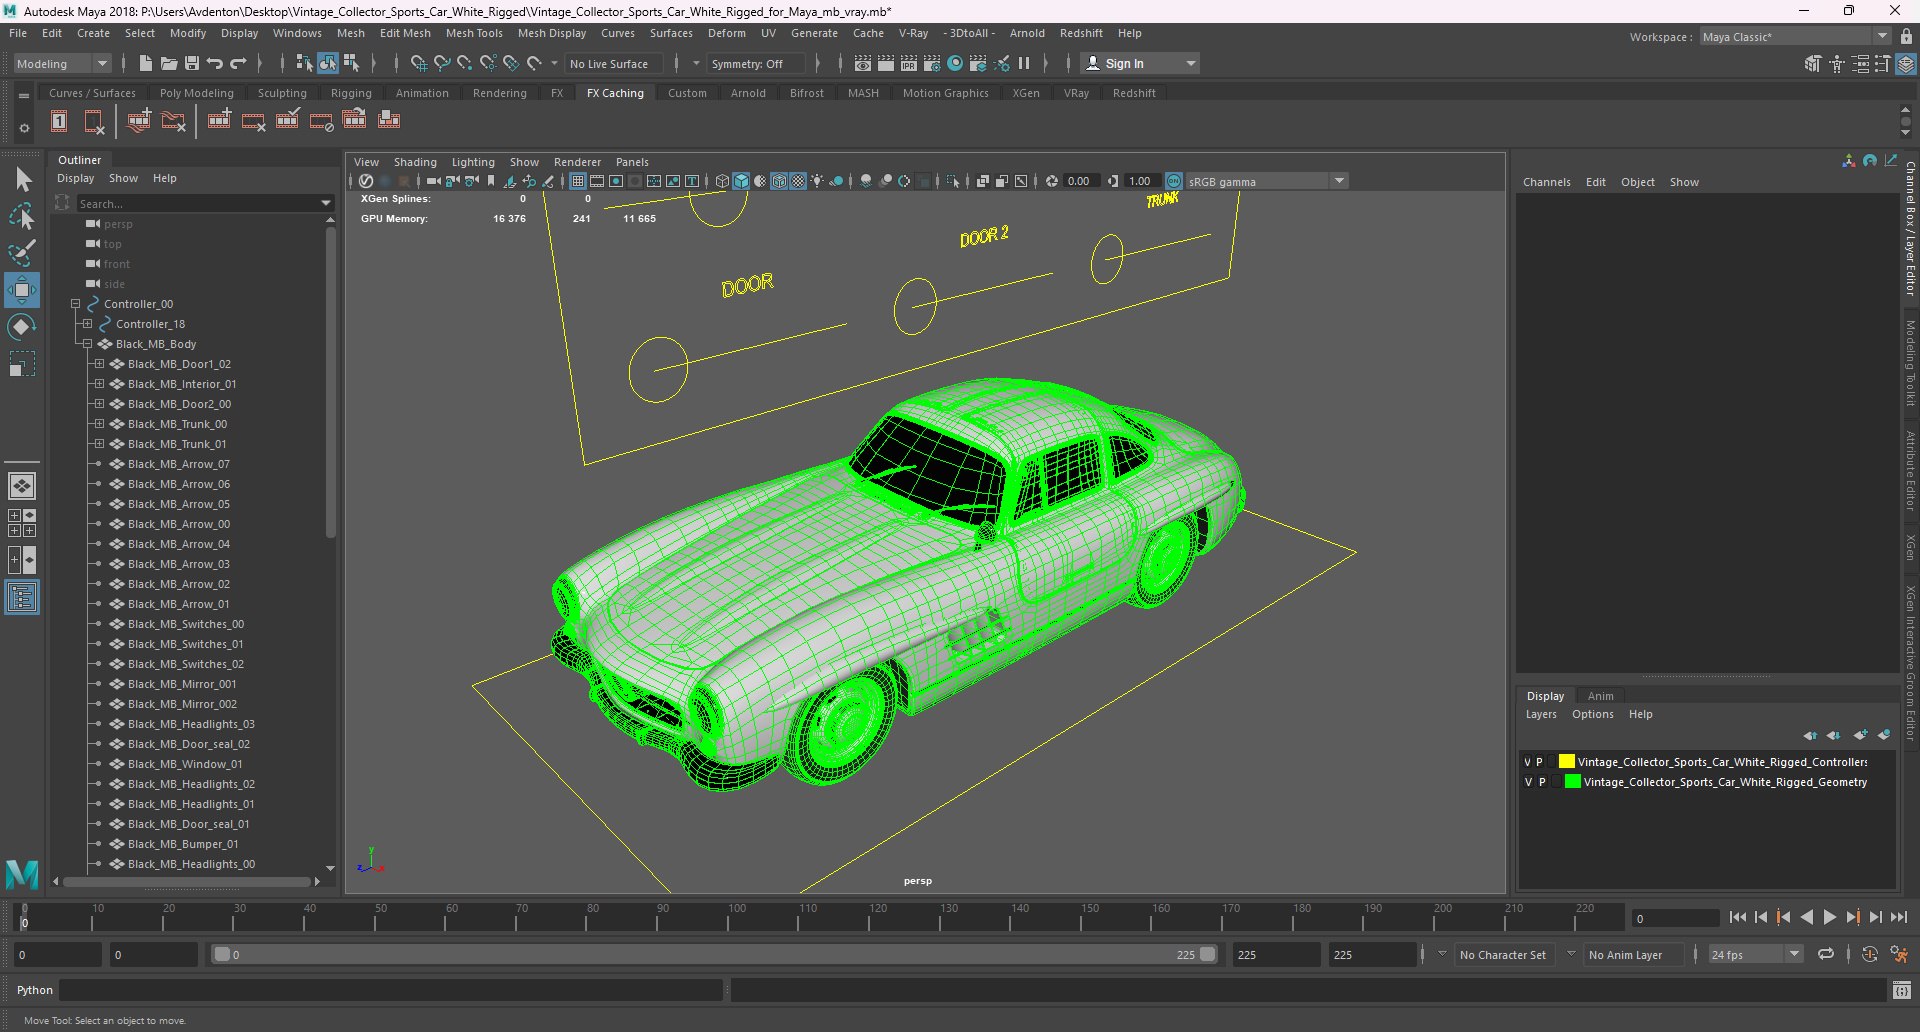Select the Paint Selection tool
The width and height of the screenshot is (1920, 1032).
point(22,252)
